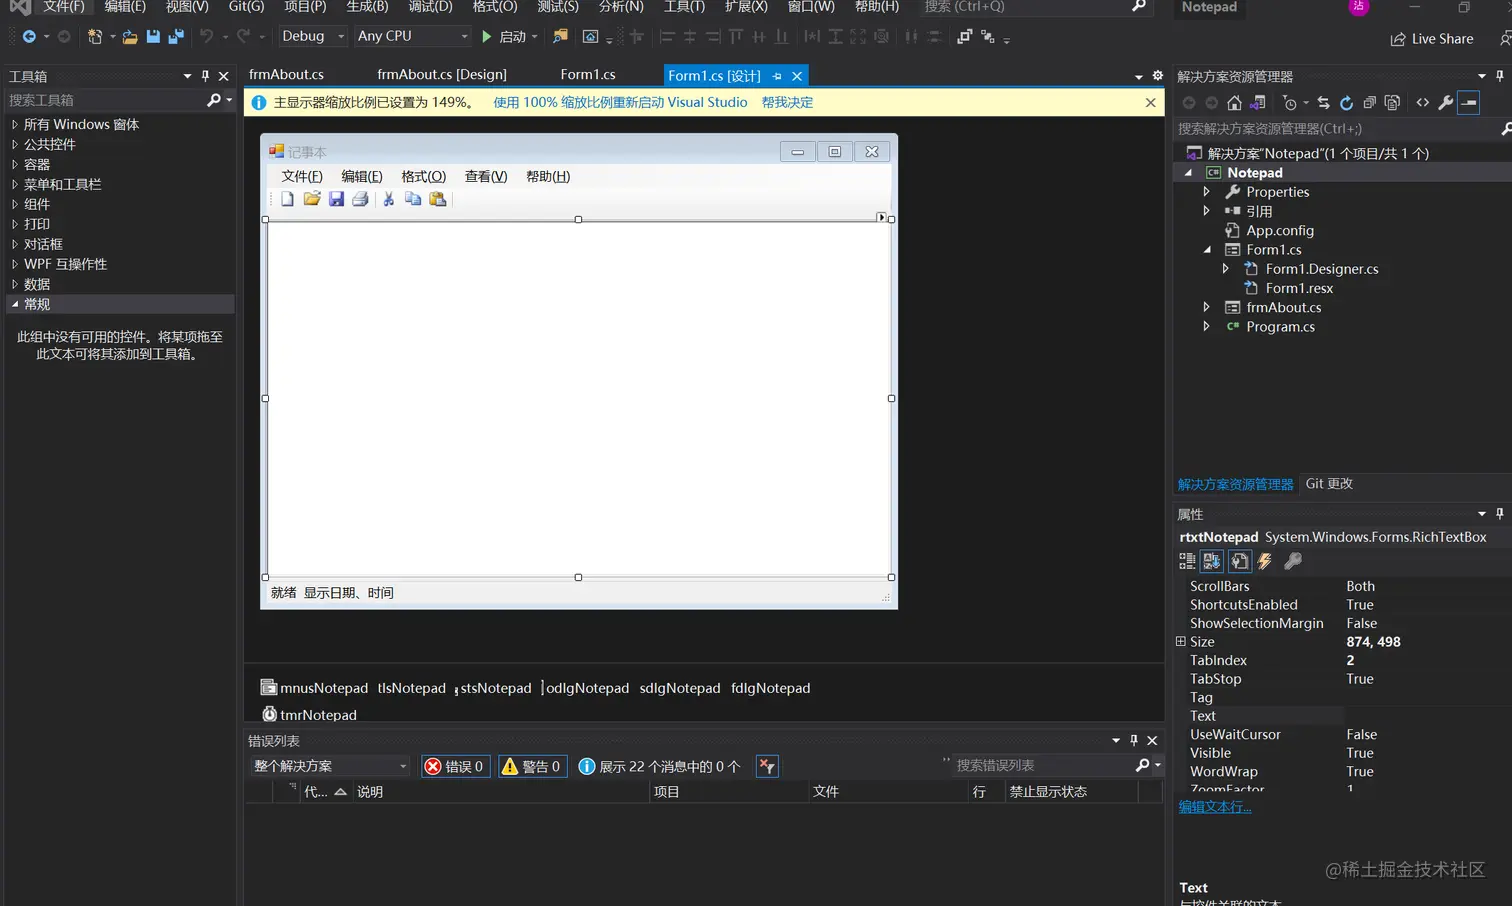The height and width of the screenshot is (906, 1512).
Task: Open the 格式(O) menu on the designed form
Action: point(423,177)
